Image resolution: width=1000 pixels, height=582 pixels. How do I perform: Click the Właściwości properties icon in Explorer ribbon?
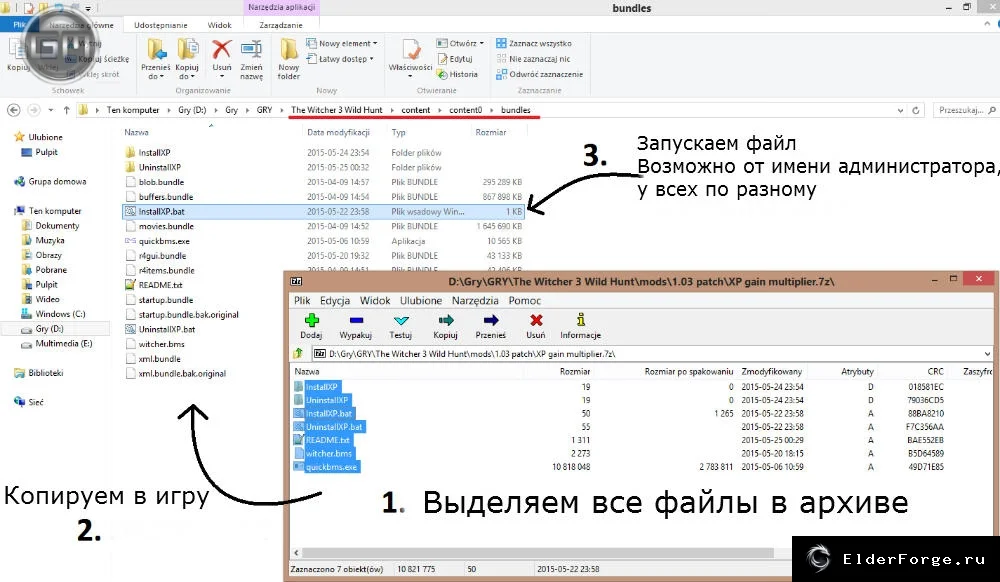[410, 49]
